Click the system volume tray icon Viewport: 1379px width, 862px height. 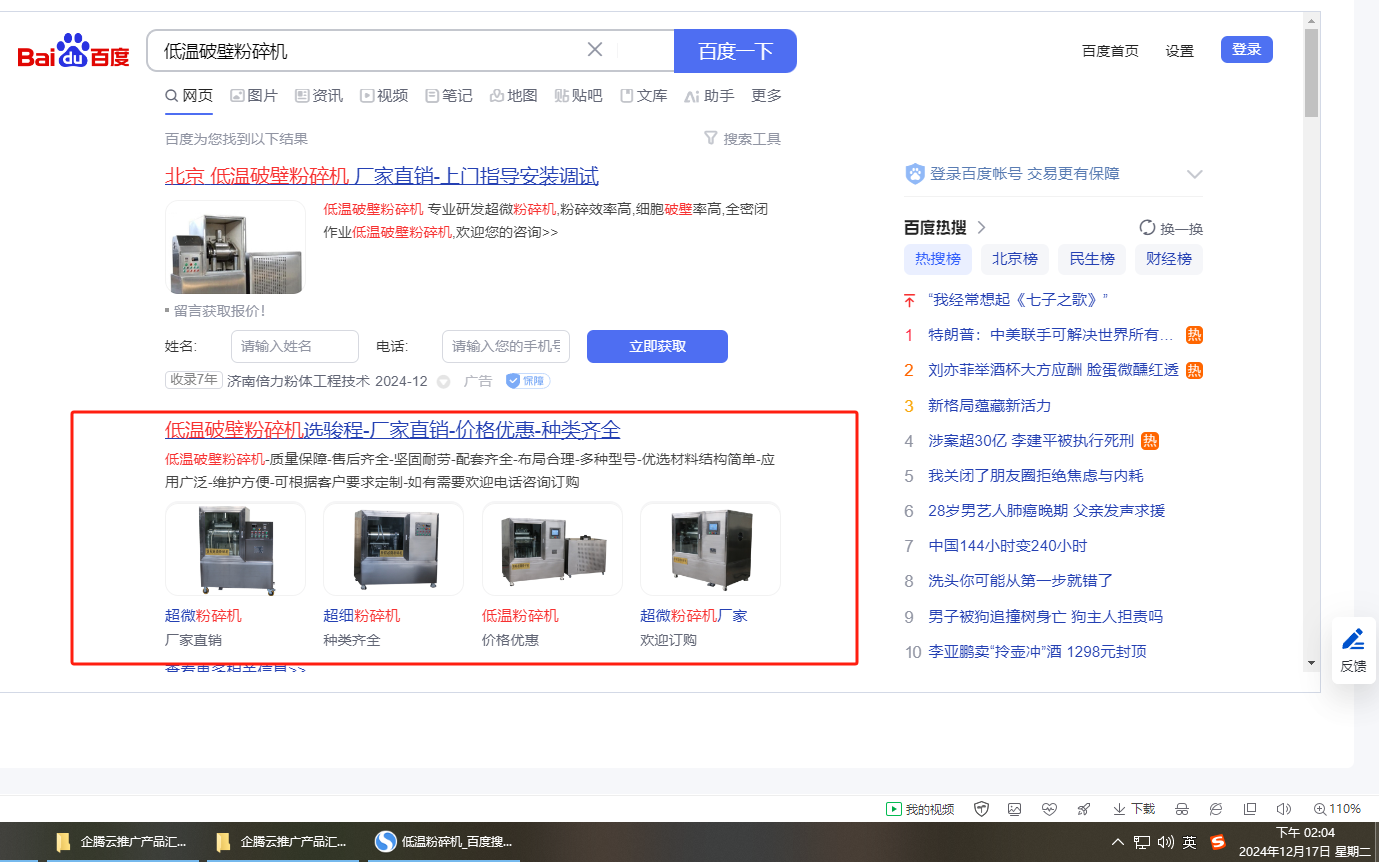point(1165,842)
